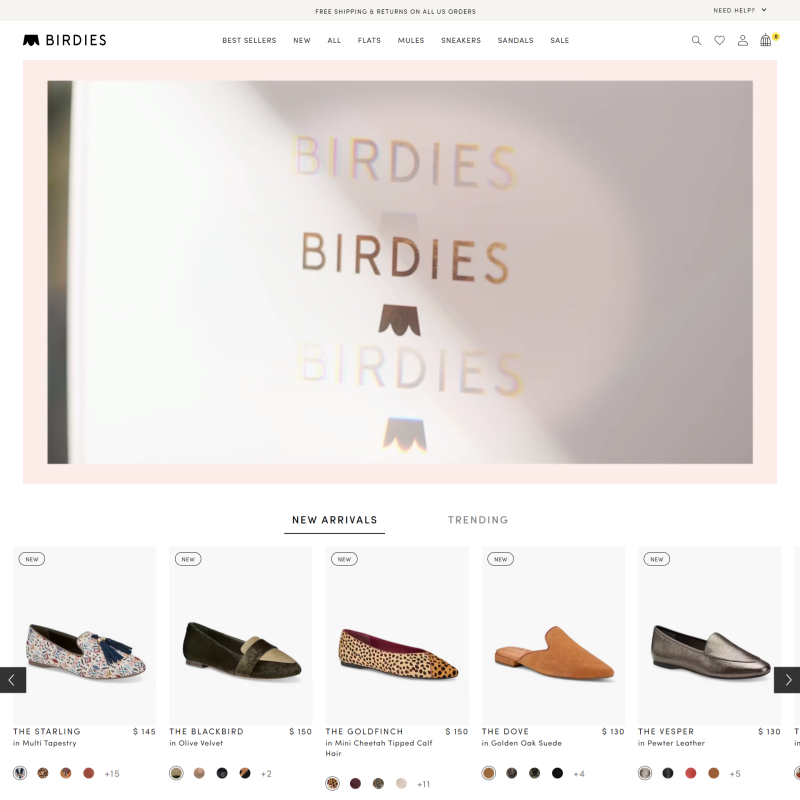Show Blackbird +2 more colors
The image size is (800, 800).
(266, 774)
